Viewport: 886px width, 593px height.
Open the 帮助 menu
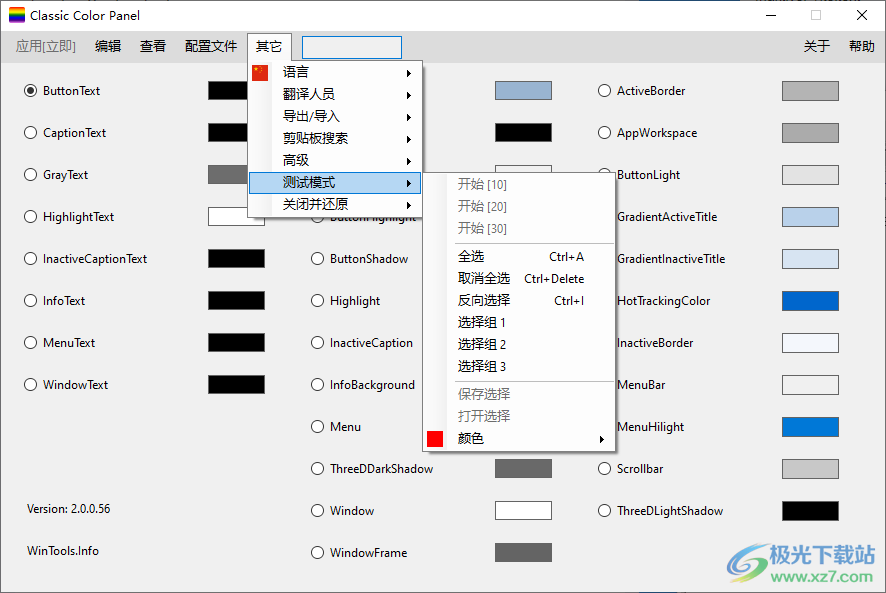pos(861,46)
